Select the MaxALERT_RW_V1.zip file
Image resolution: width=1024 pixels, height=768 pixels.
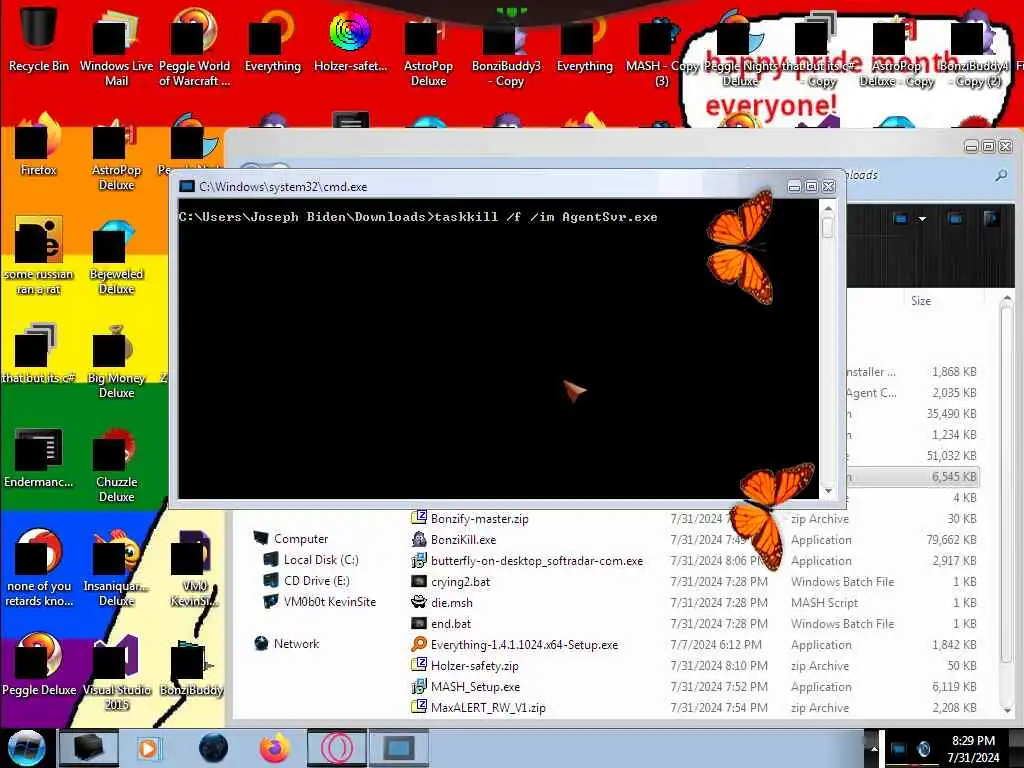(488, 707)
